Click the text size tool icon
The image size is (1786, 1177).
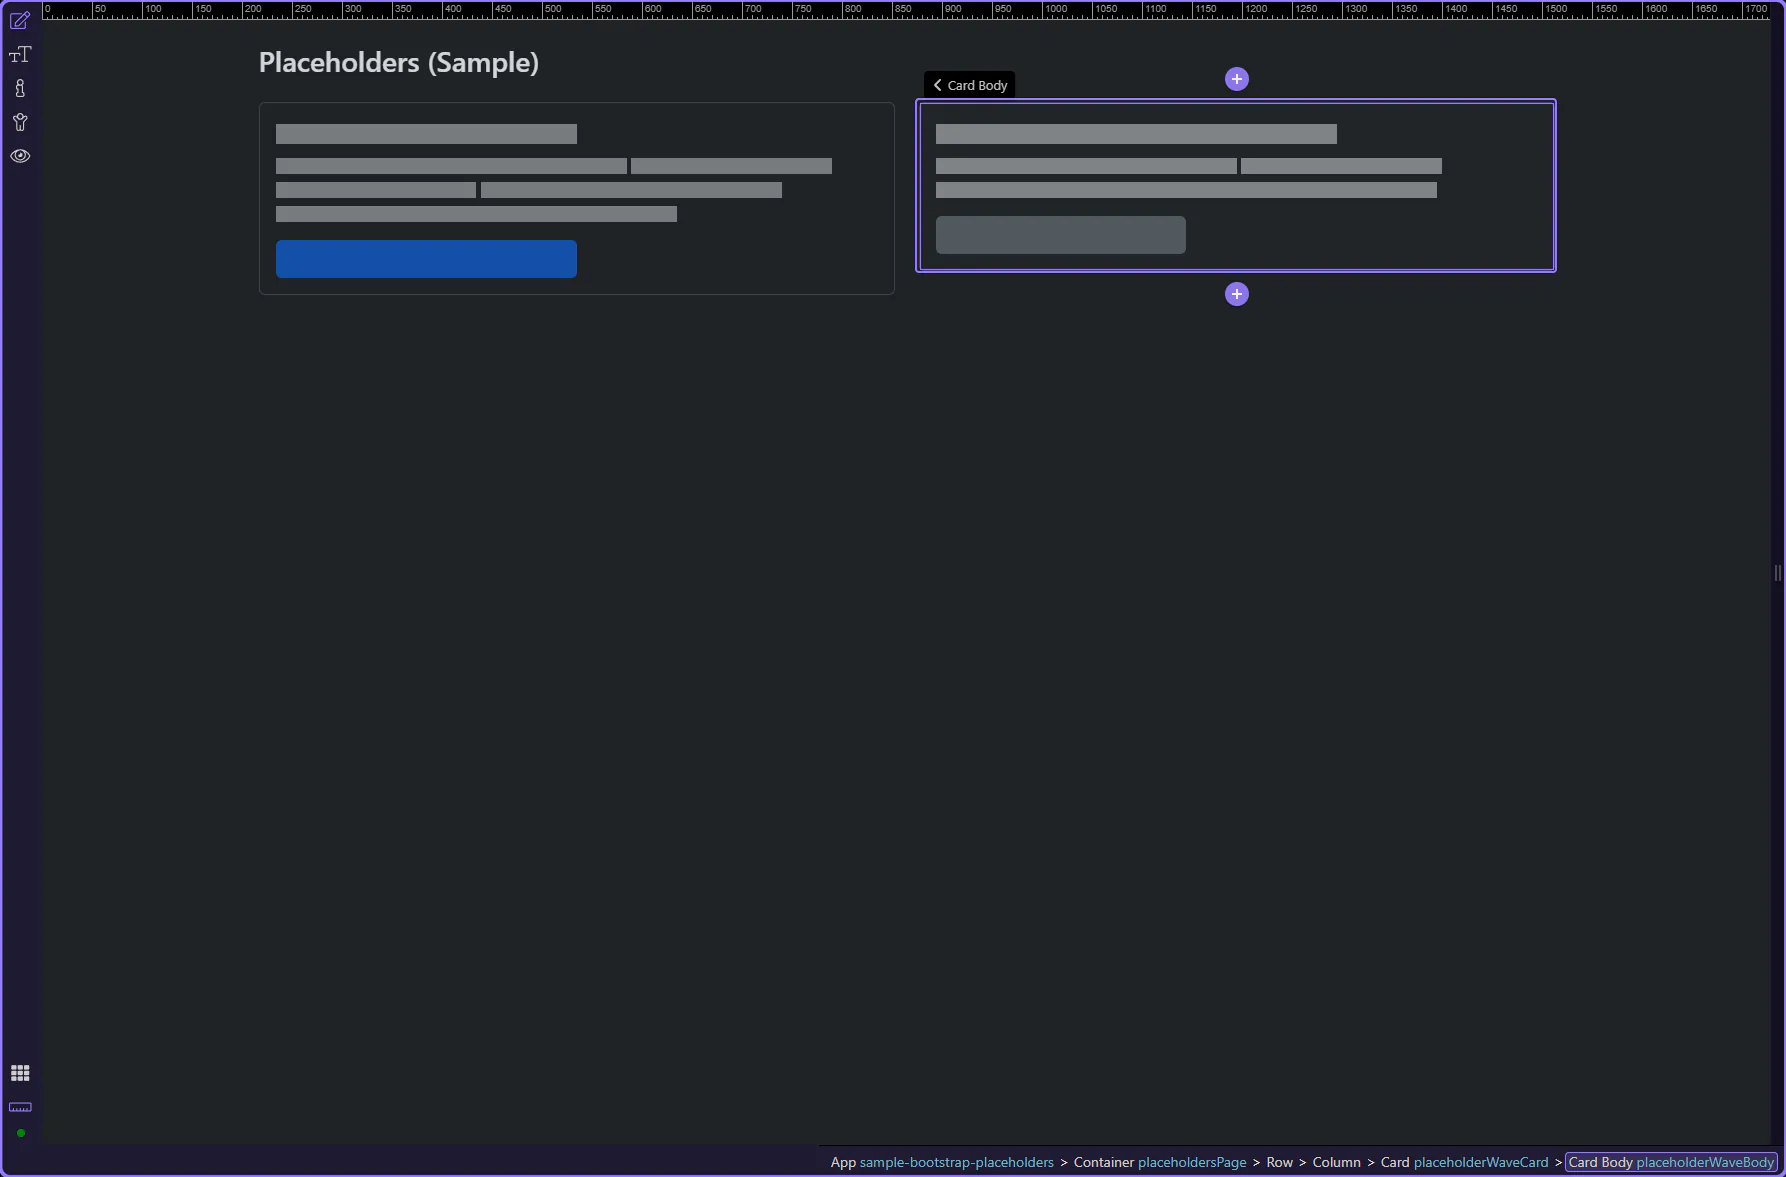pos(20,55)
